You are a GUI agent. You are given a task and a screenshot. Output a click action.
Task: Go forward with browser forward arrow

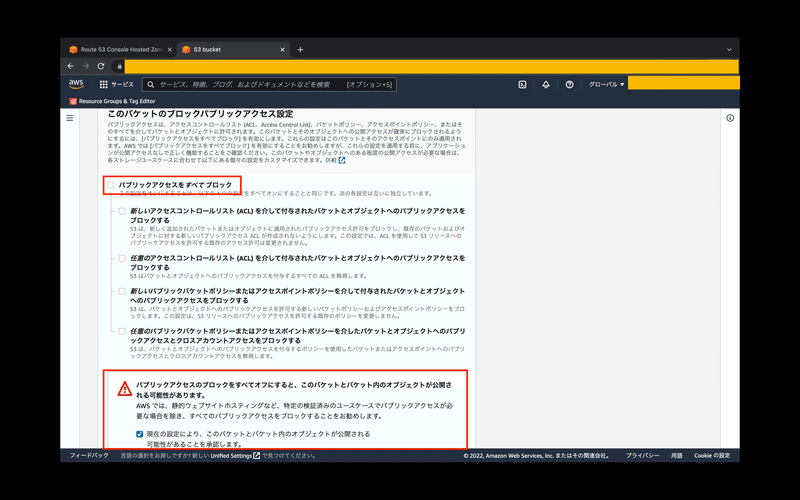(86, 66)
